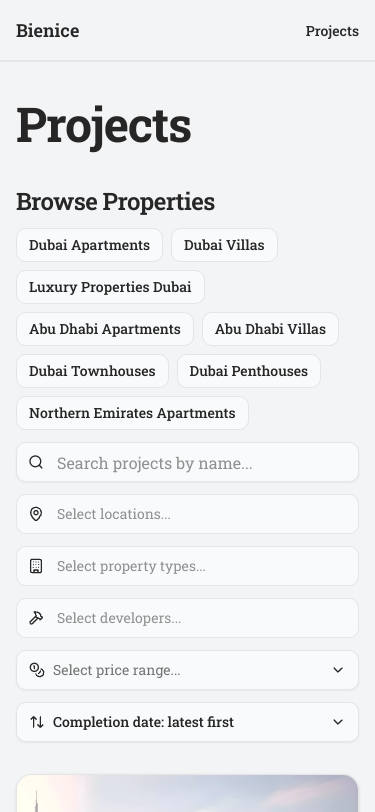Select the Dubai Penthouses chip
The width and height of the screenshot is (375, 812).
(x=249, y=371)
